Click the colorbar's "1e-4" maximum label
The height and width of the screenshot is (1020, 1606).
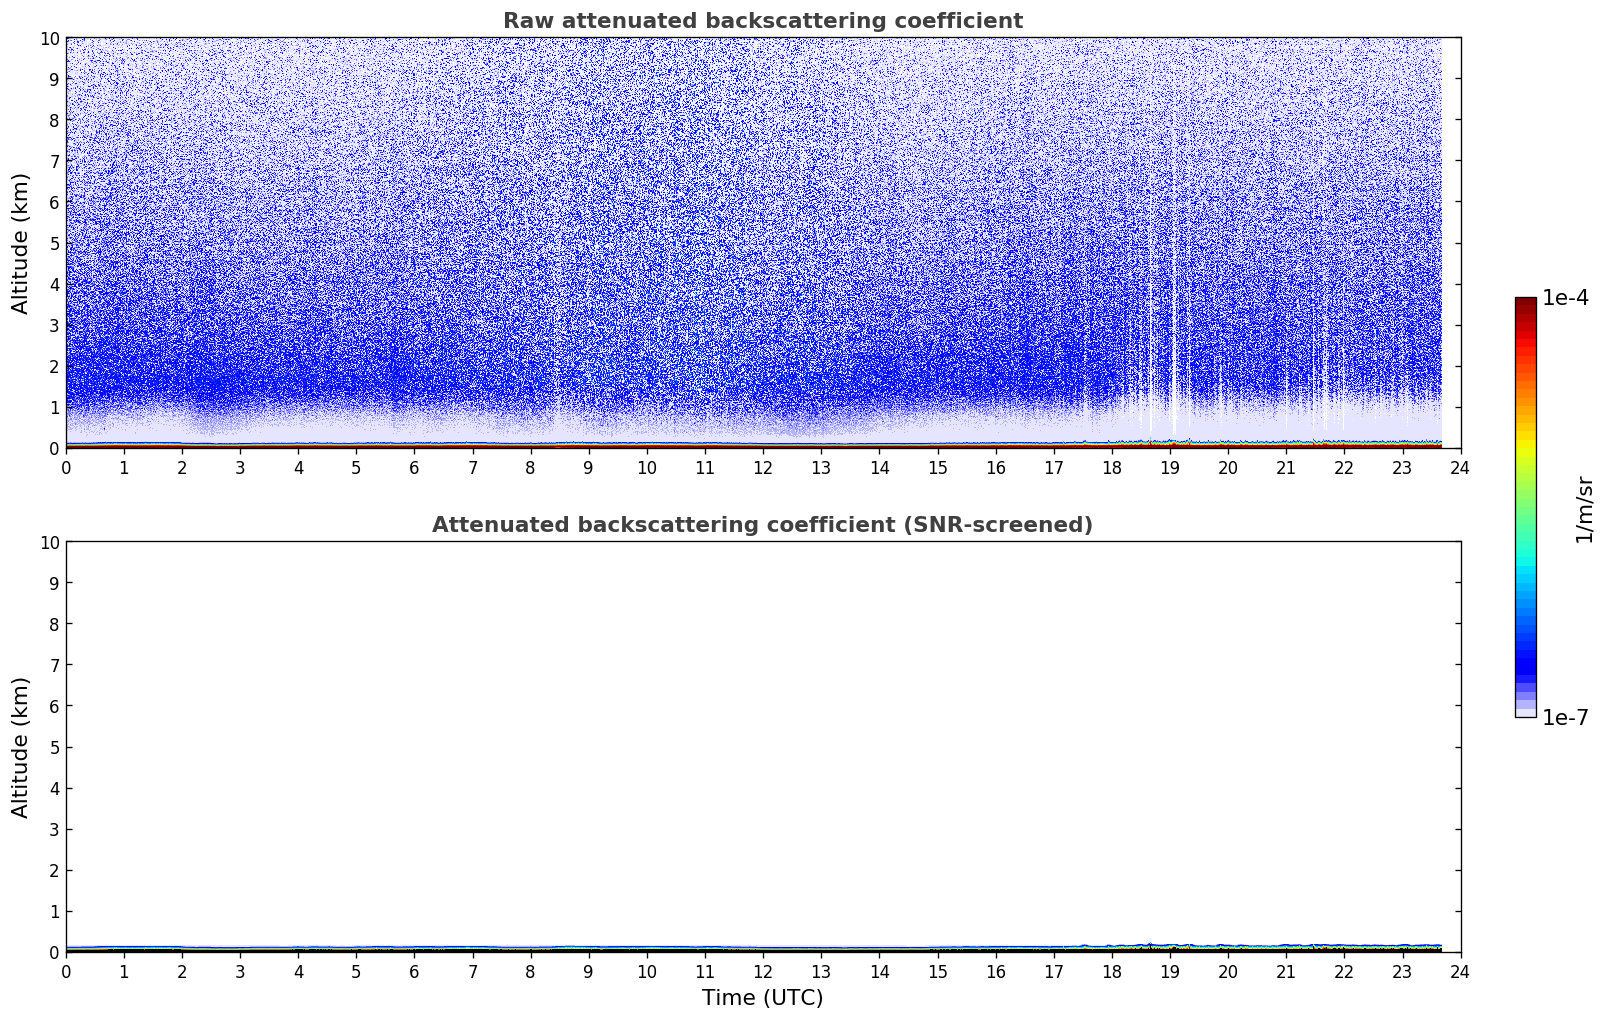(x=1565, y=298)
